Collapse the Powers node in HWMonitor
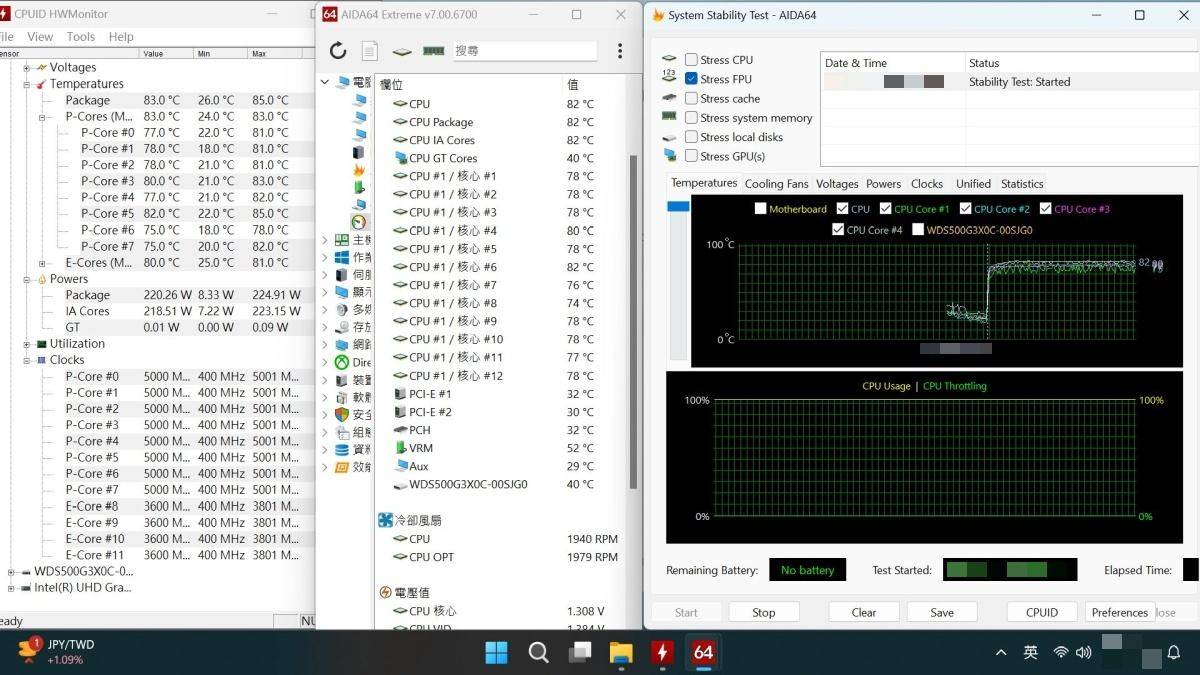Image resolution: width=1200 pixels, height=675 pixels. click(x=26, y=279)
